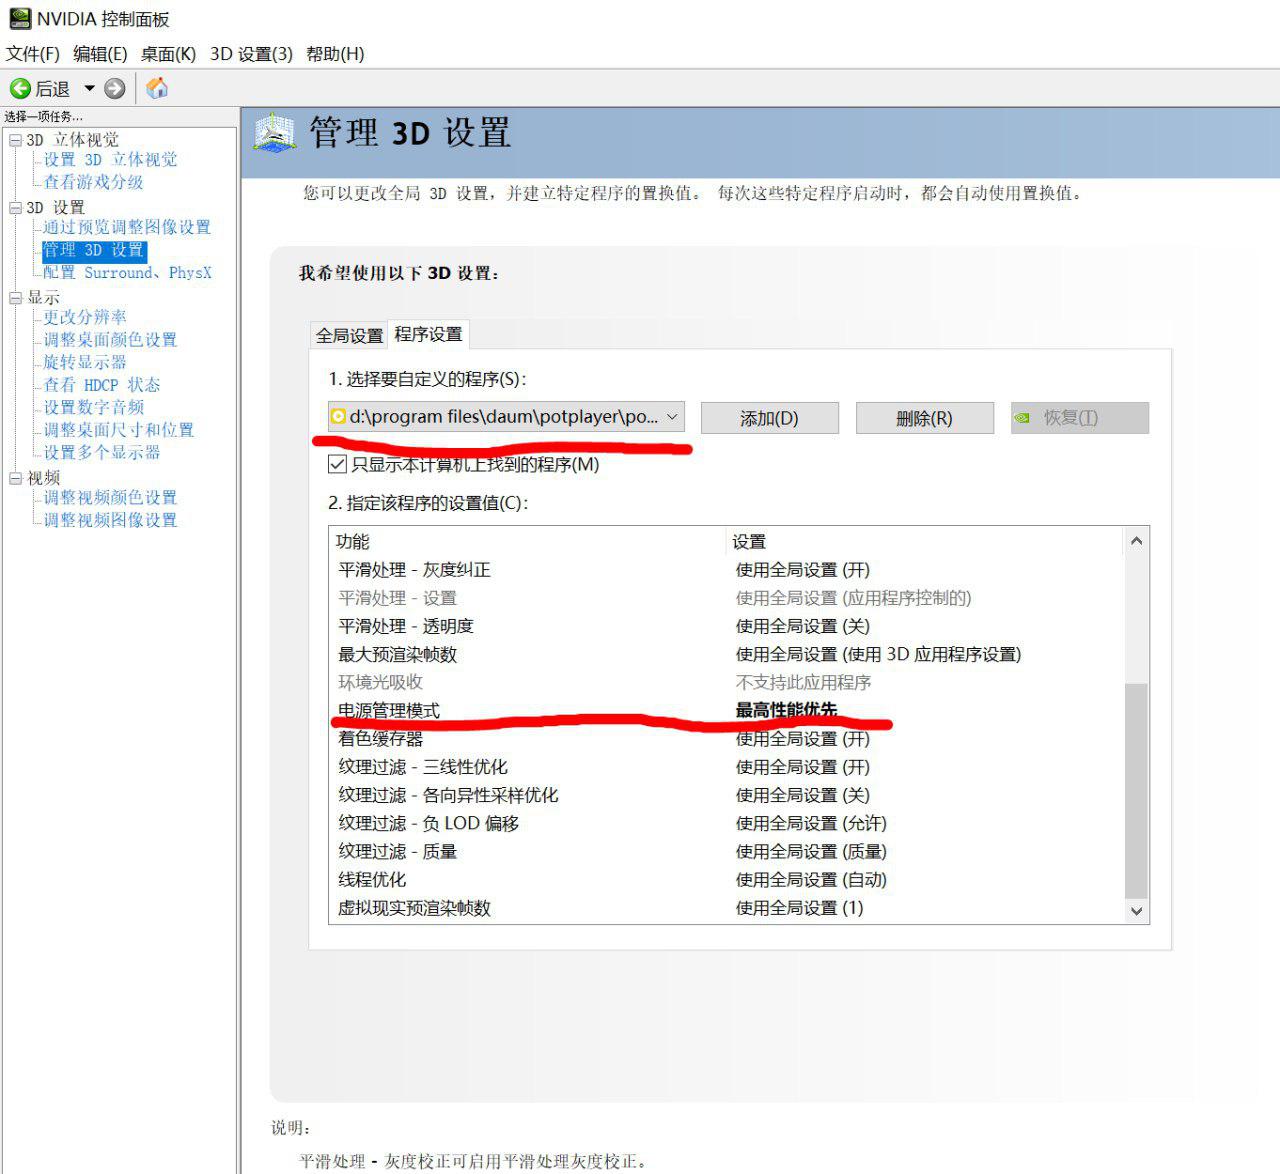Select 旋转显示器 in tree
1280x1174 pixels.
[85, 362]
